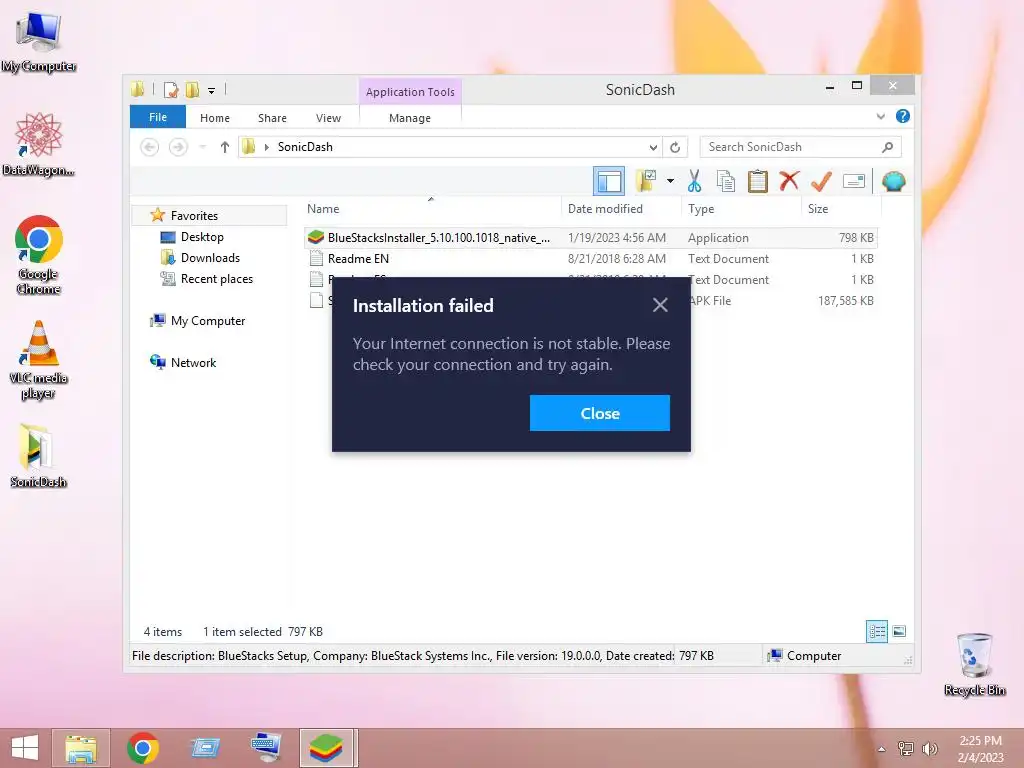
Task: Click the Forward navigation arrow
Action: click(x=178, y=147)
